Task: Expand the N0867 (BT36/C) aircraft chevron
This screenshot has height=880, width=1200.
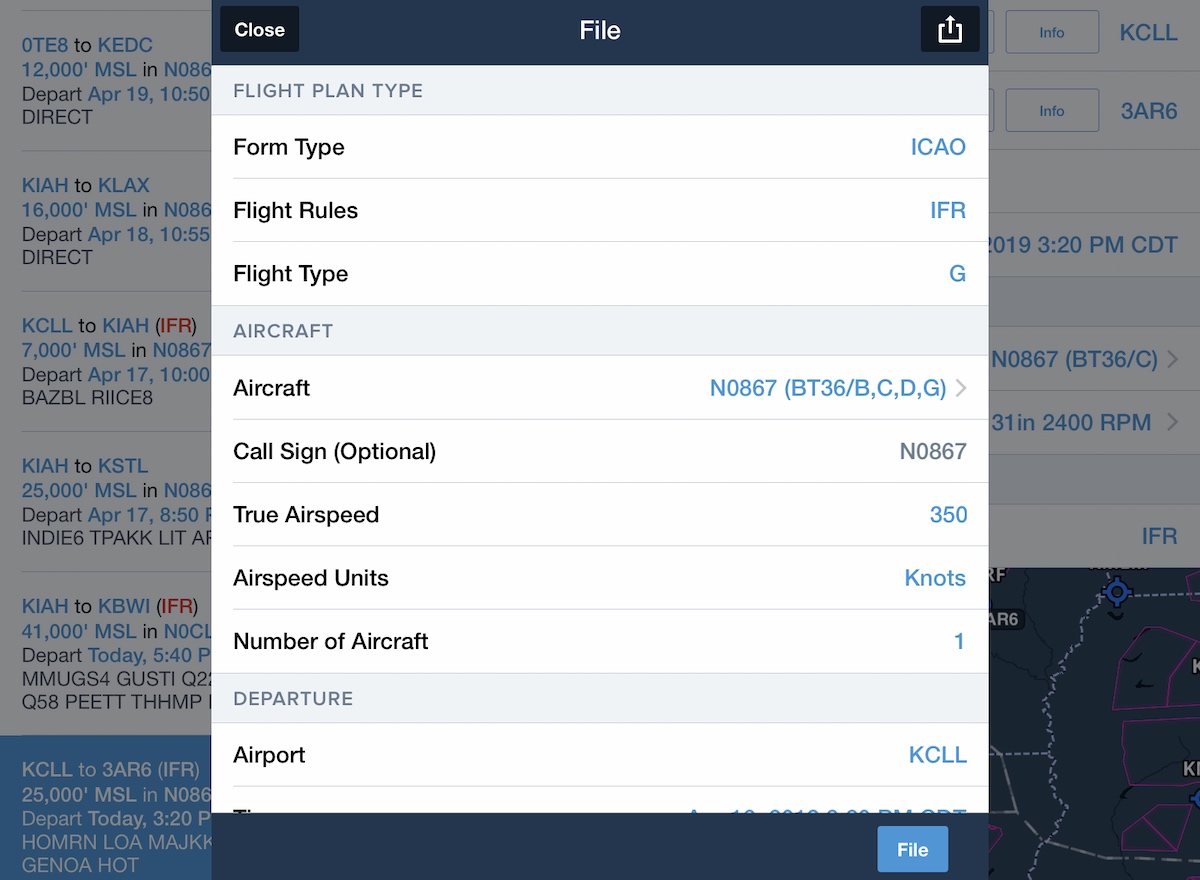Action: [1172, 359]
